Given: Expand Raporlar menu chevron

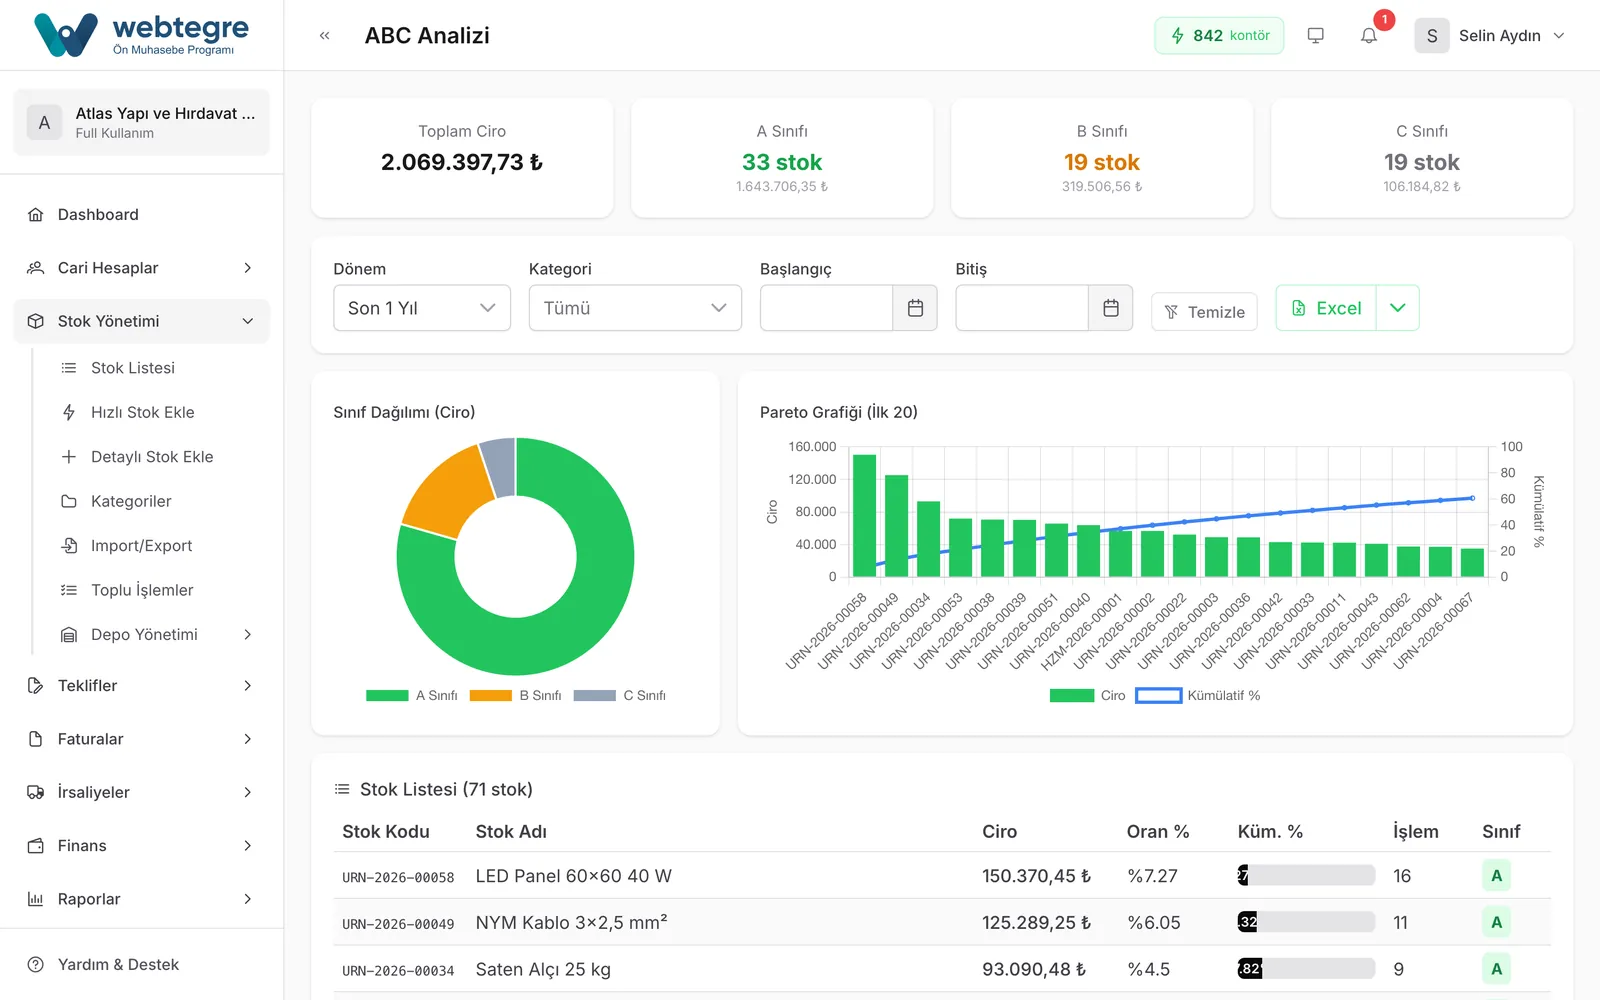Looking at the screenshot, I should click(247, 899).
